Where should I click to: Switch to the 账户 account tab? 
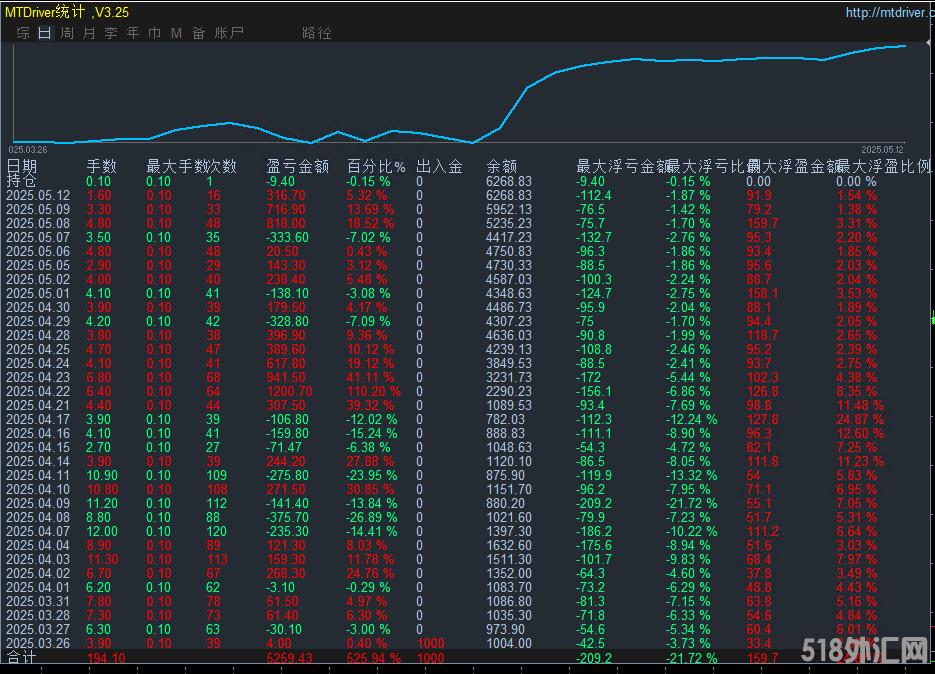(x=229, y=33)
